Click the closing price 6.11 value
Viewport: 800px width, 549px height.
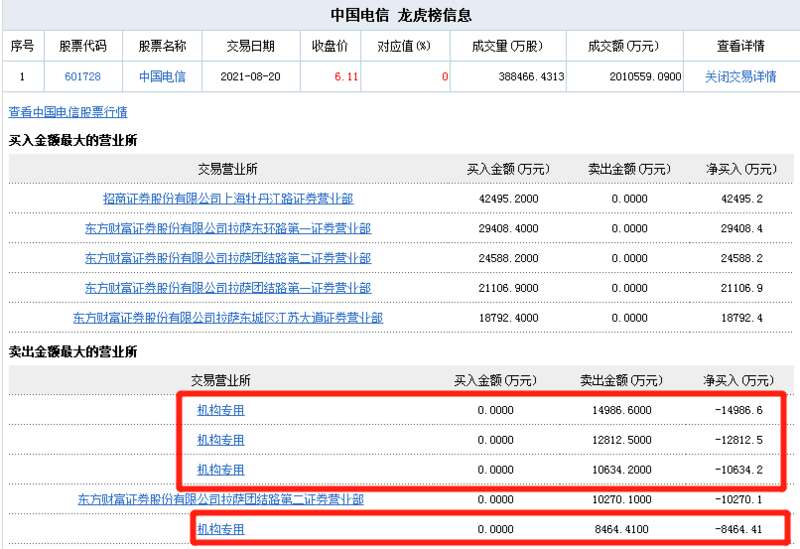[x=346, y=77]
